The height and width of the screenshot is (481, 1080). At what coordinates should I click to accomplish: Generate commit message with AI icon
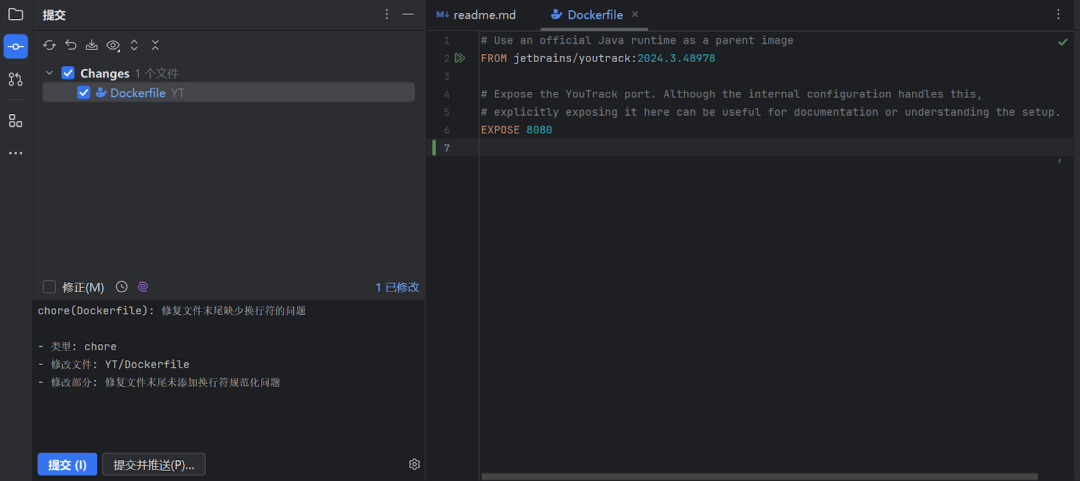pos(143,287)
